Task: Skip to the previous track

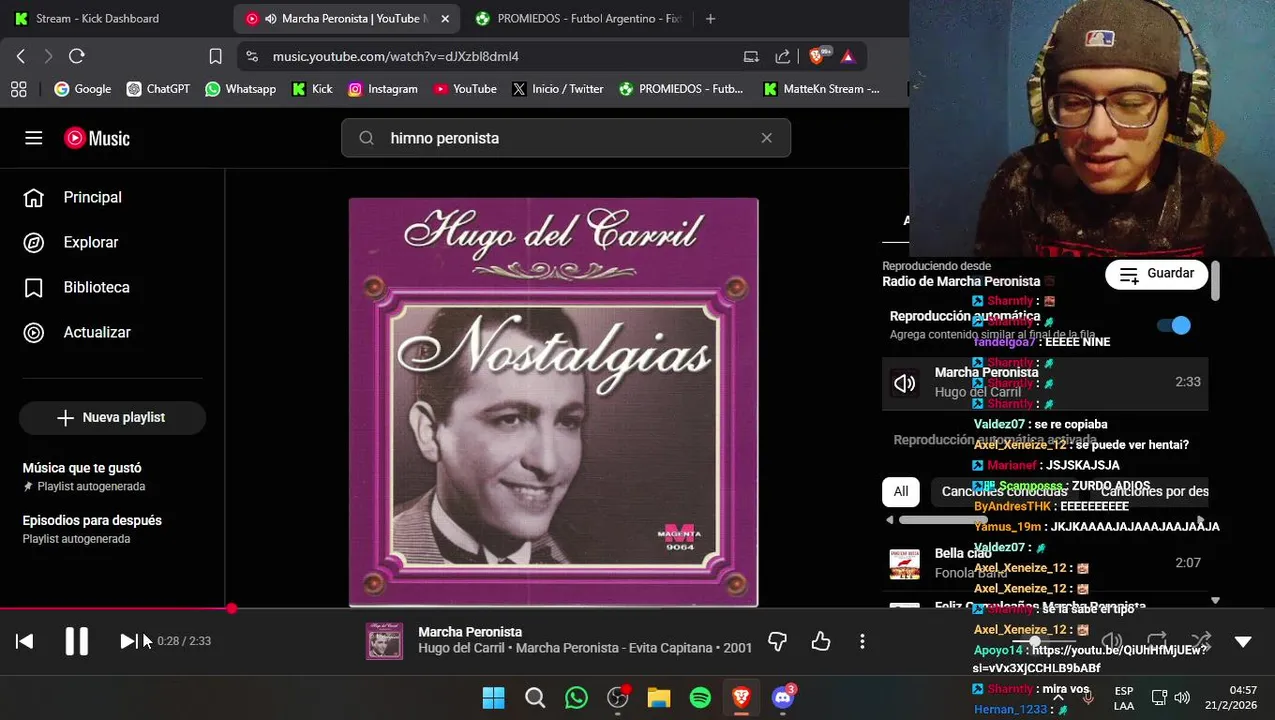Action: pos(25,641)
